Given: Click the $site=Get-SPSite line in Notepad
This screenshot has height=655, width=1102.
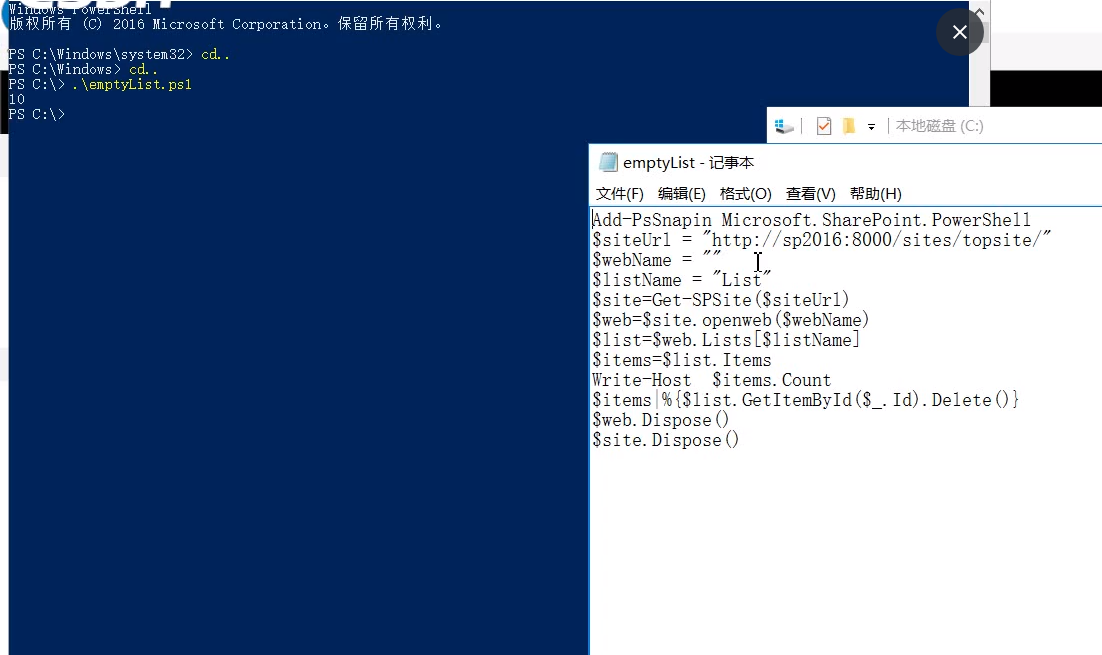Looking at the screenshot, I should click(720, 300).
